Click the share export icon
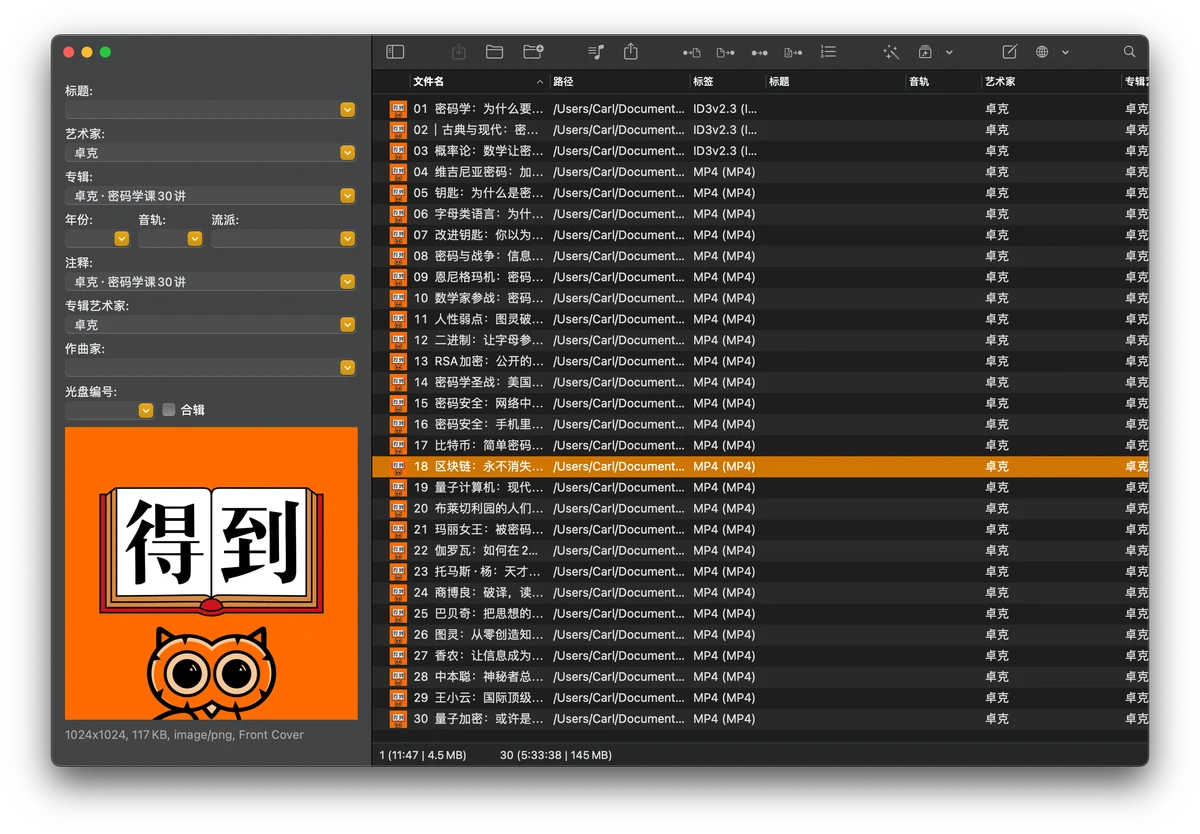Viewport: 1200px width, 834px height. tap(631, 51)
